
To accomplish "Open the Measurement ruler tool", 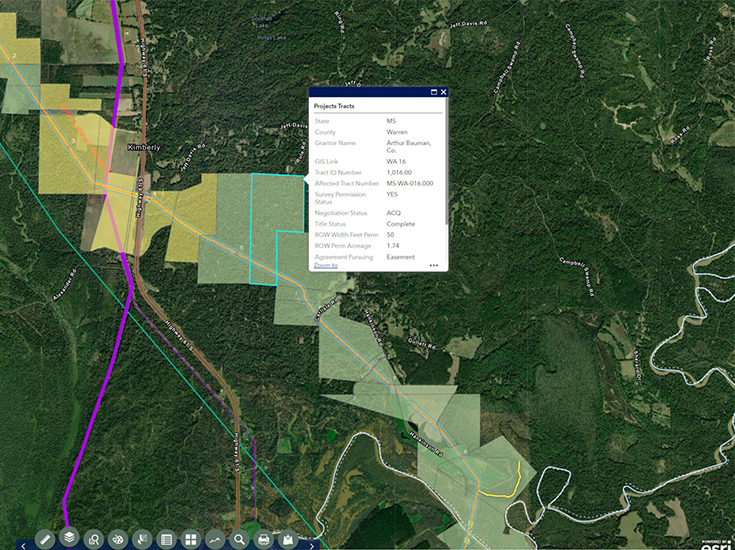I will [x=45, y=539].
